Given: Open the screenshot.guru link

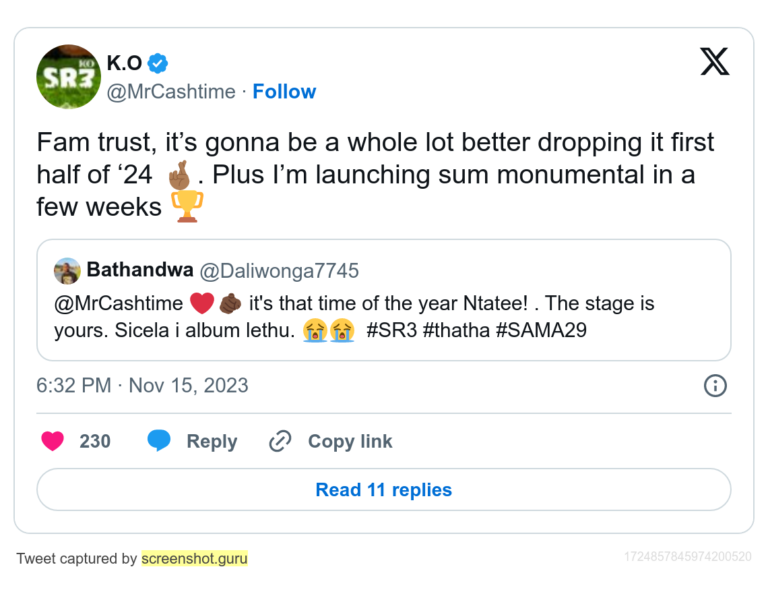Looking at the screenshot, I should (x=195, y=558).
